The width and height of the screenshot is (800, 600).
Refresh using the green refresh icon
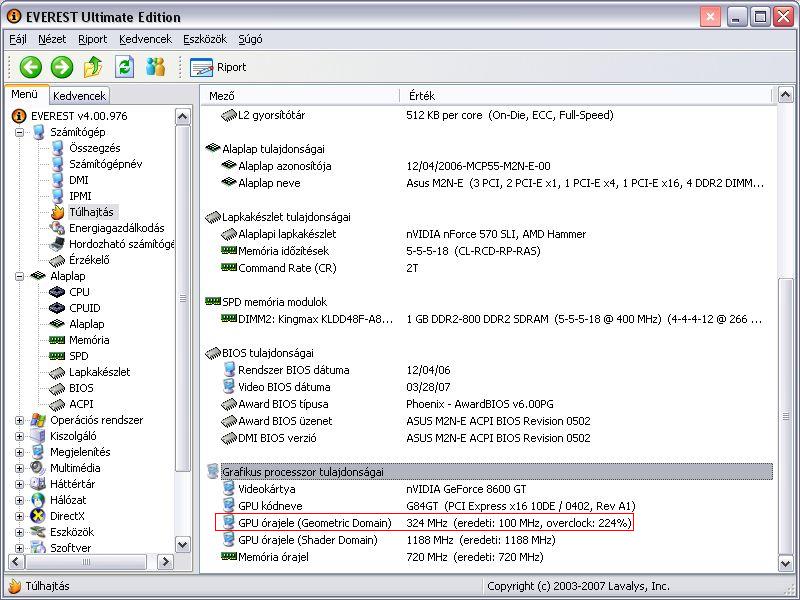pyautogui.click(x=124, y=67)
